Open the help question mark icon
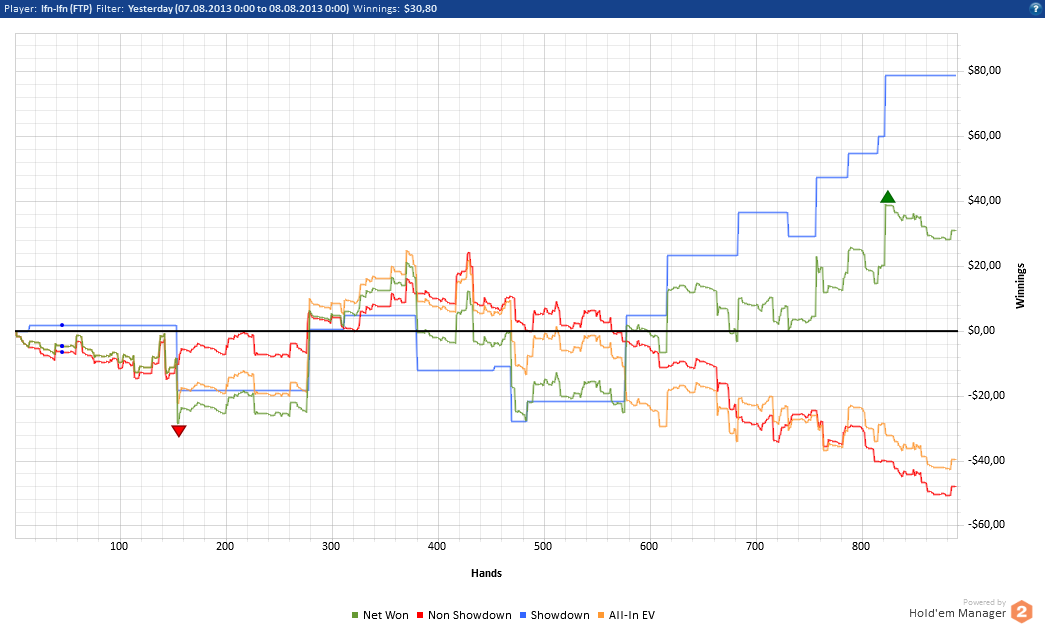Screen dimensions: 1045x628 (x=1035, y=7)
